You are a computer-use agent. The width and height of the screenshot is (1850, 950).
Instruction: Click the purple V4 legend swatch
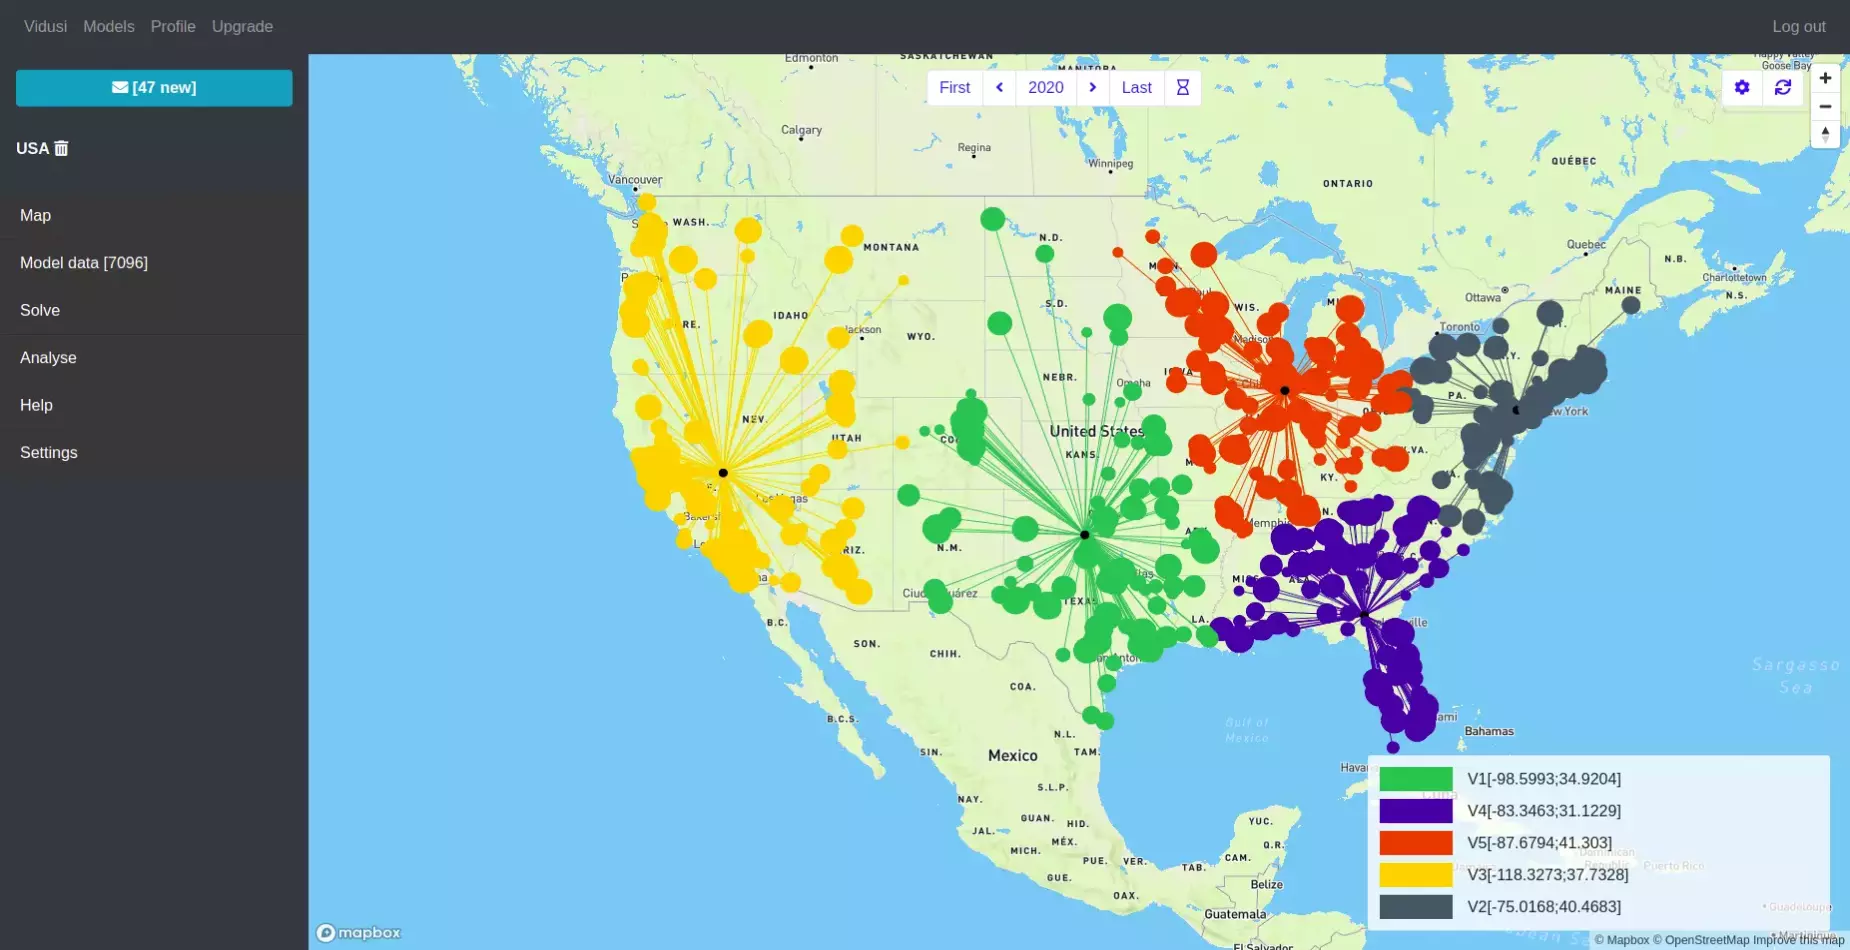pos(1416,811)
